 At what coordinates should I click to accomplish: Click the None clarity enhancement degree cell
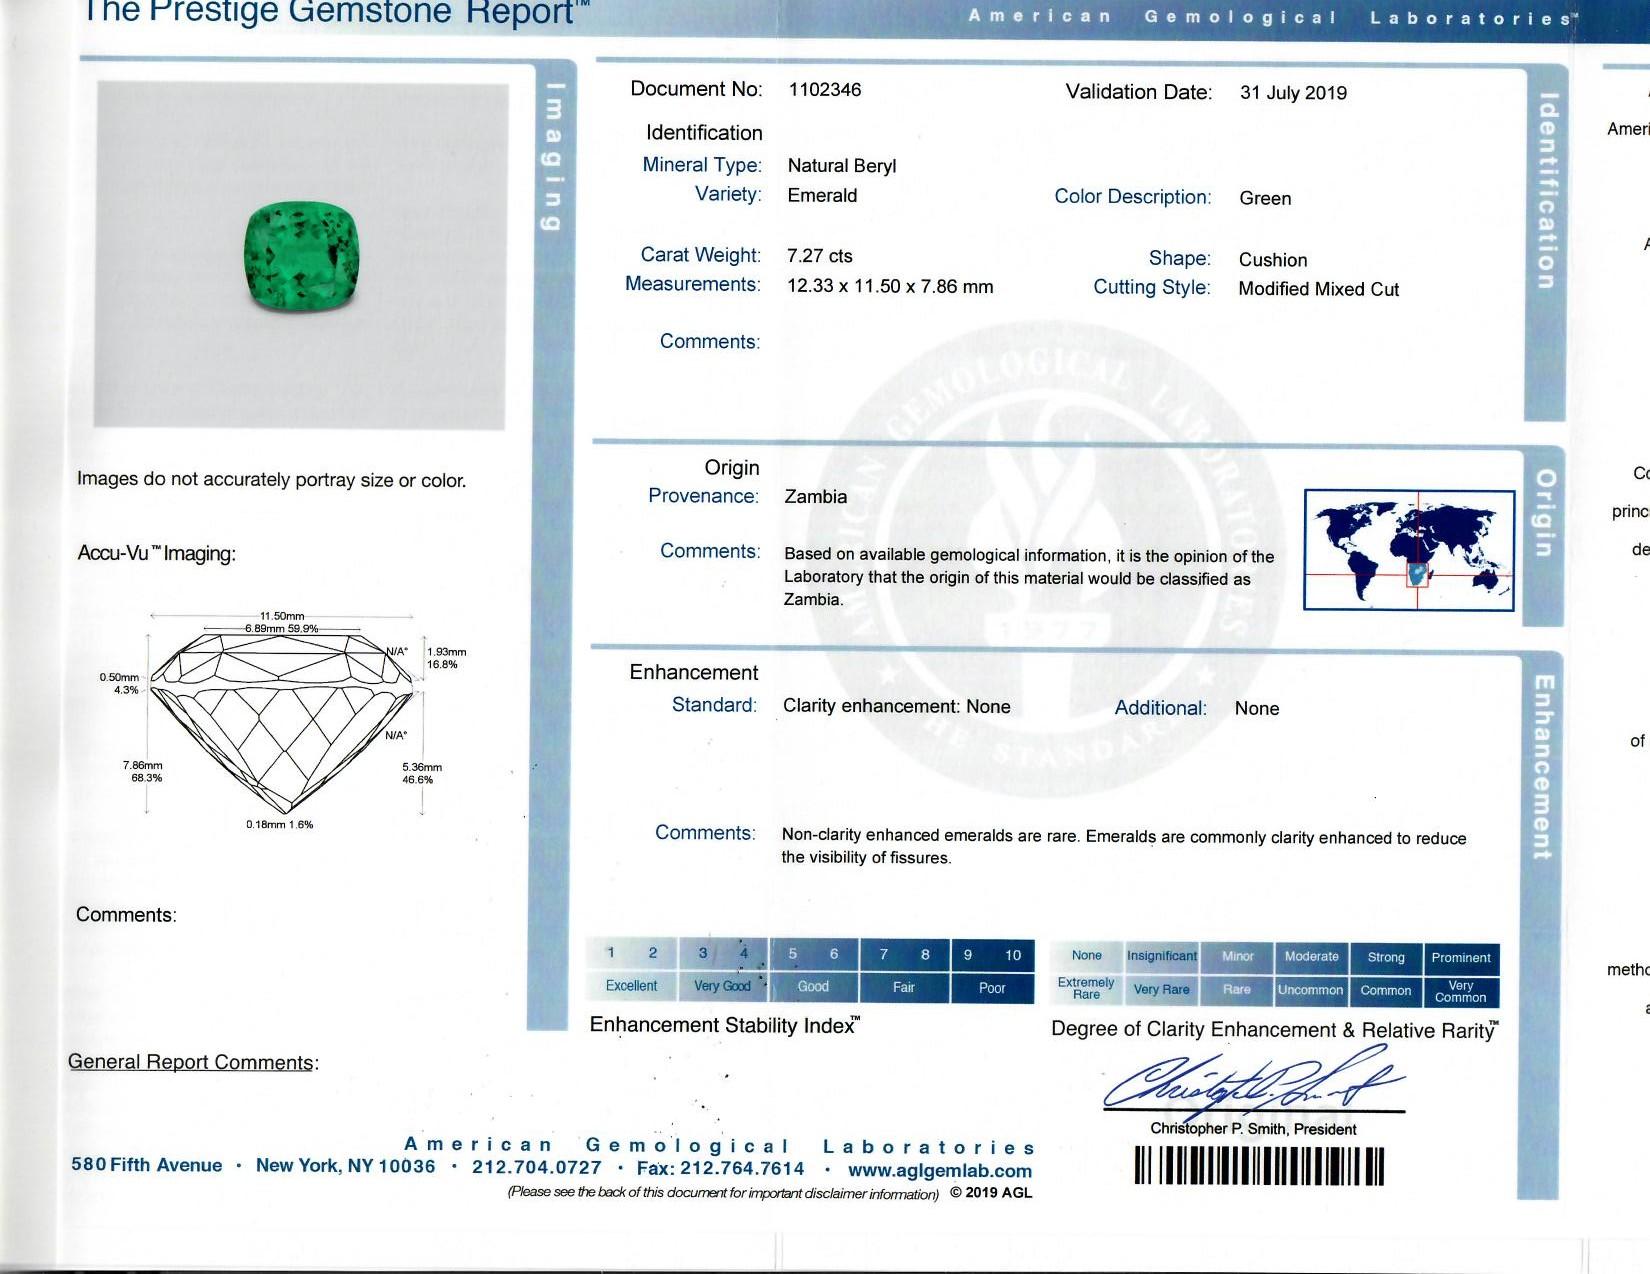1087,956
